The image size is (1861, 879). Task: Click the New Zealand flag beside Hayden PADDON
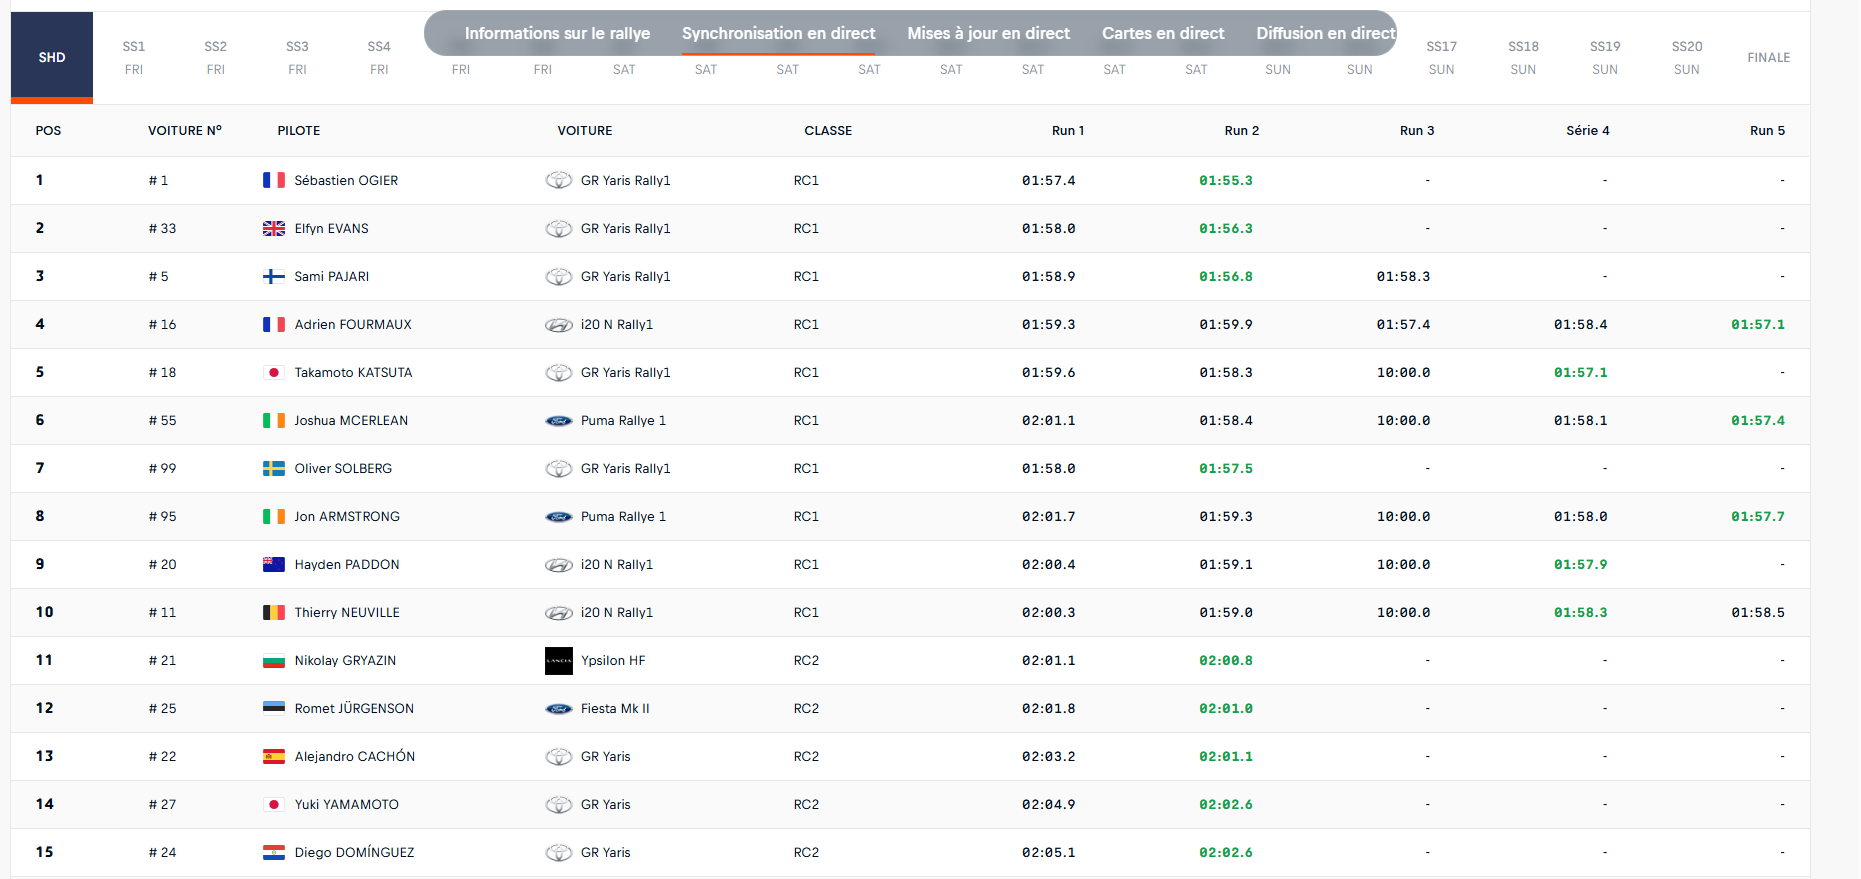(274, 564)
